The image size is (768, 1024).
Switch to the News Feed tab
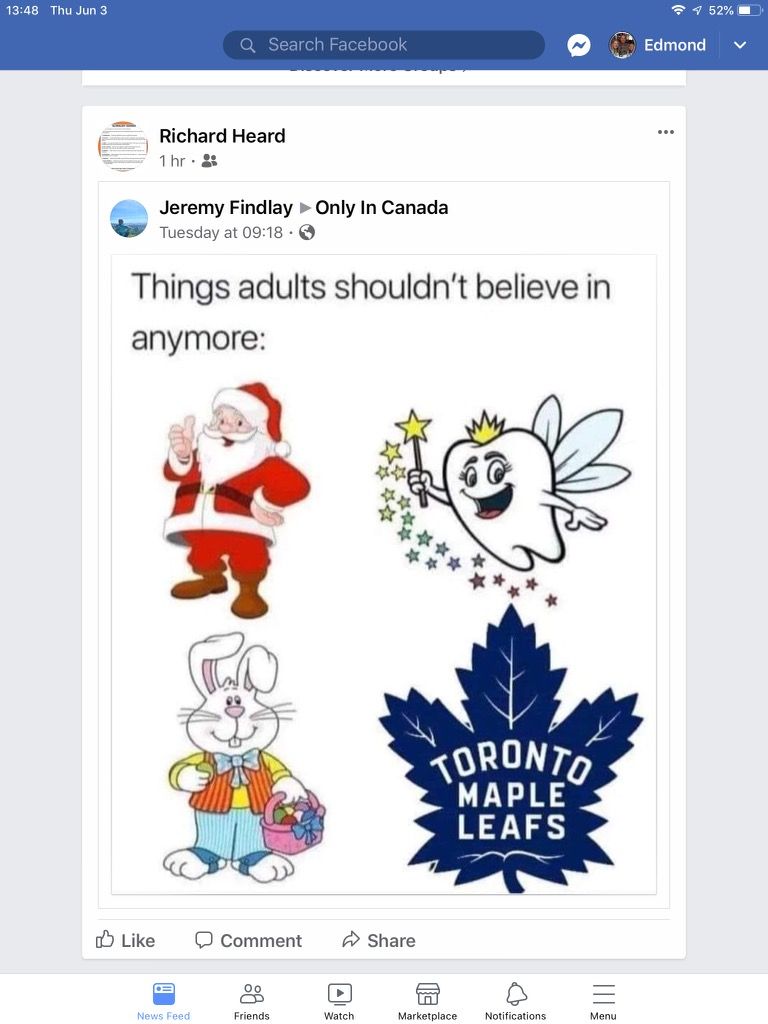pos(163,1000)
